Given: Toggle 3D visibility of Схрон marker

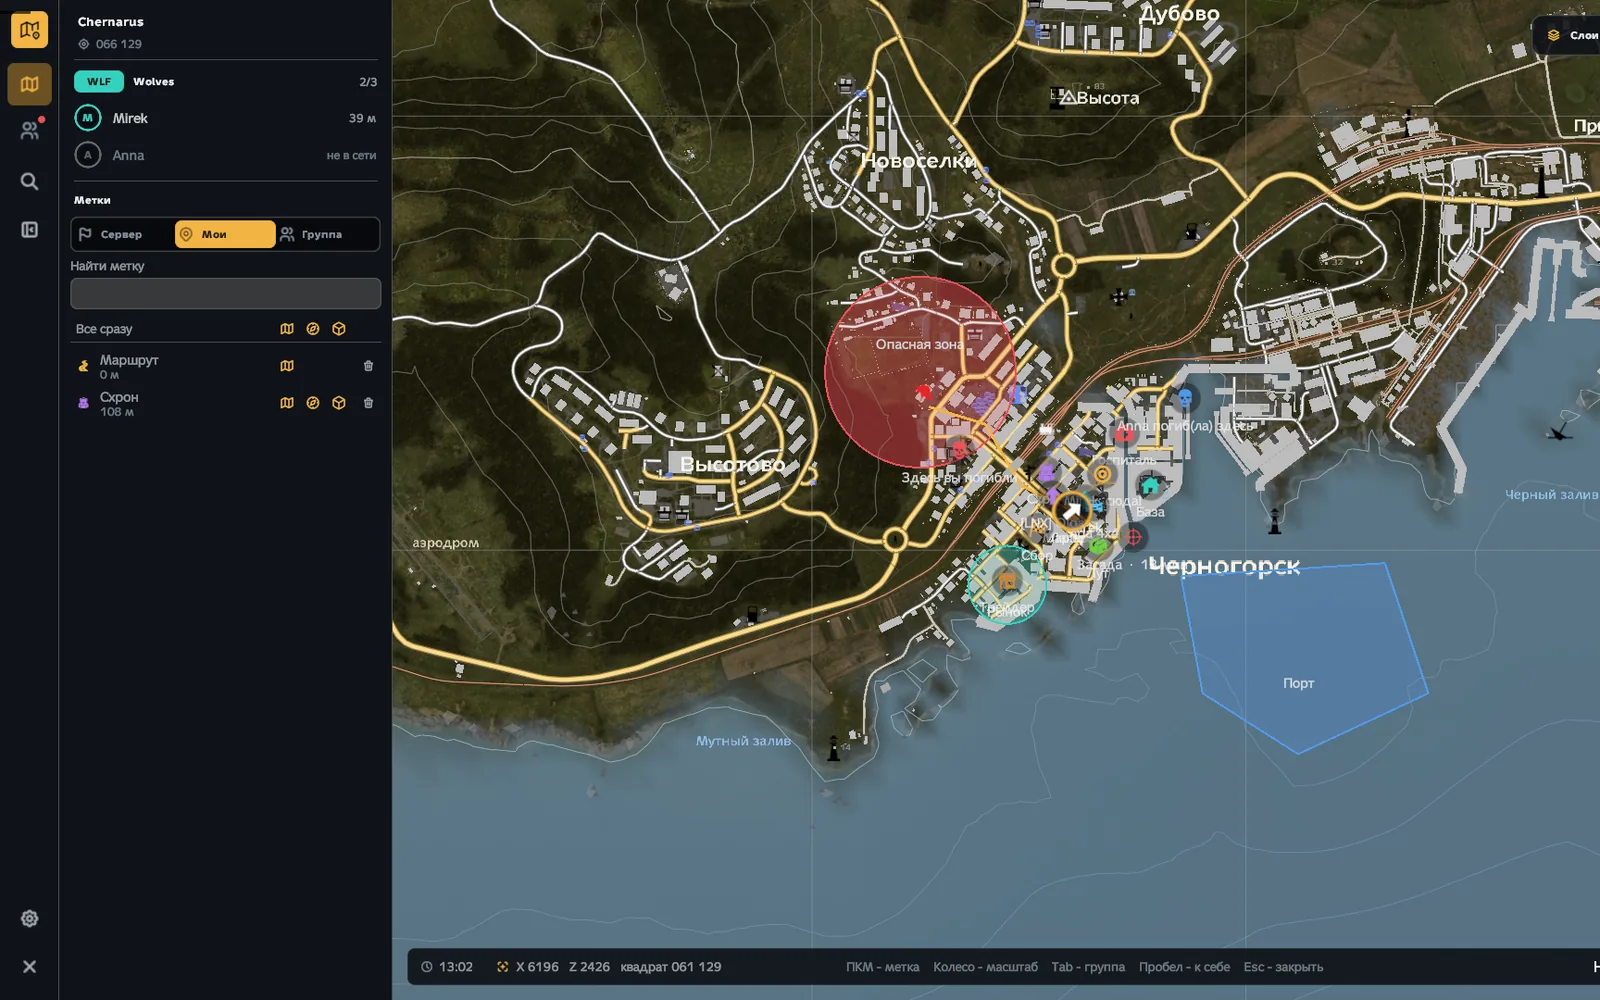Looking at the screenshot, I should pyautogui.click(x=339, y=403).
